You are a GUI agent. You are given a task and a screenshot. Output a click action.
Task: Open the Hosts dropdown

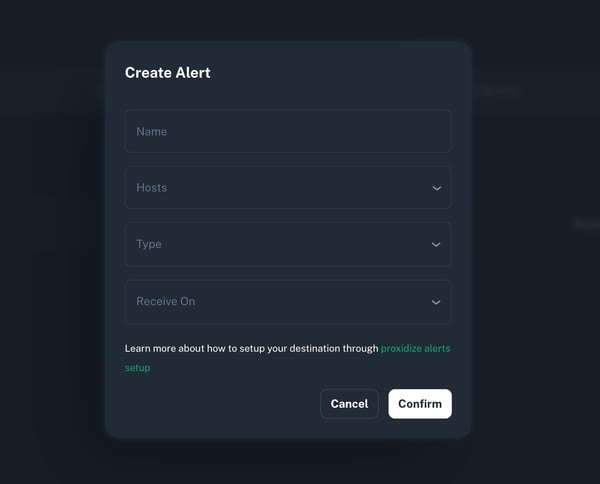(288, 188)
